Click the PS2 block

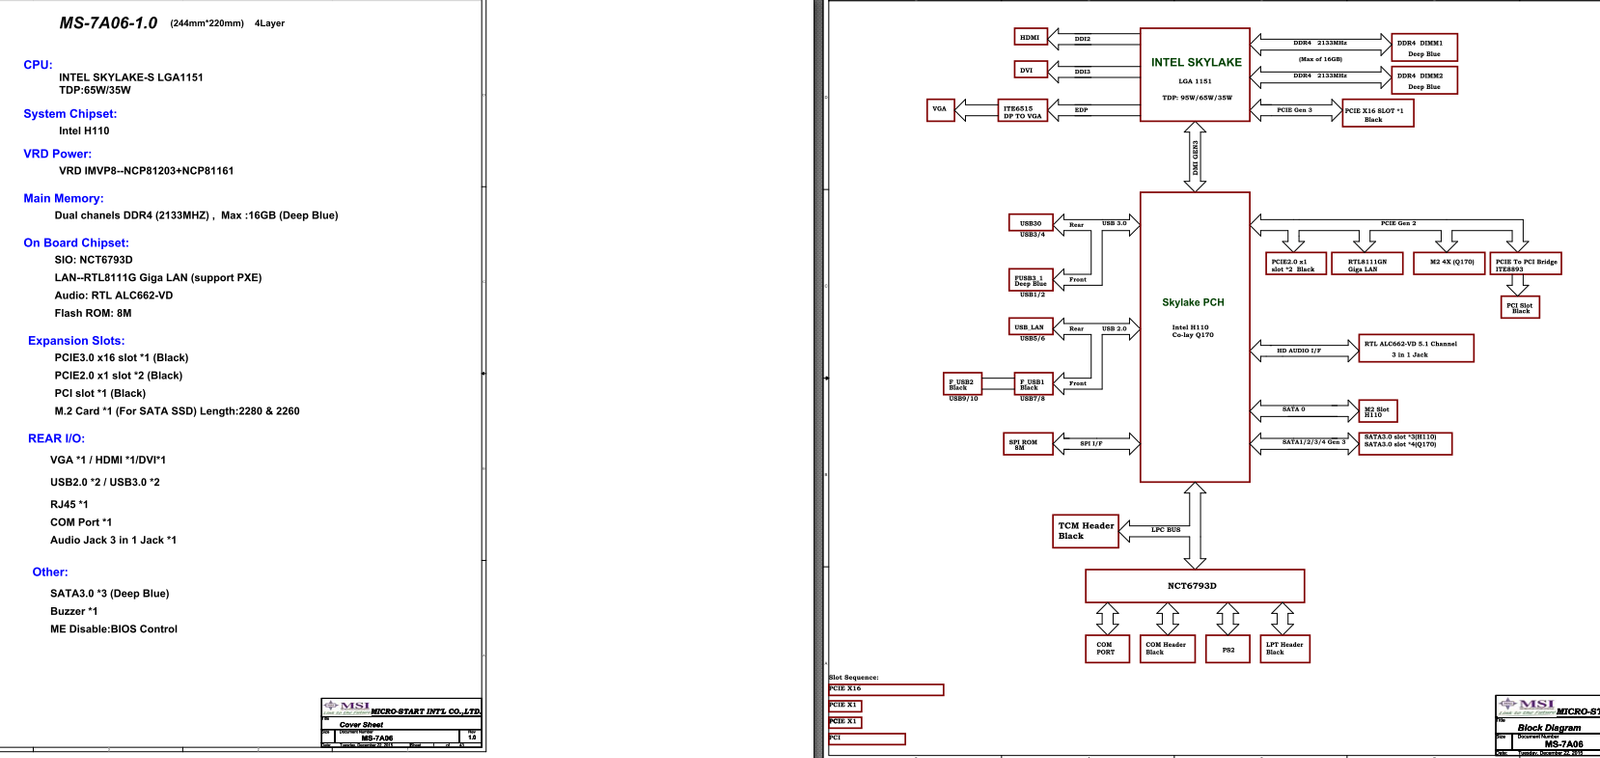coord(1228,649)
